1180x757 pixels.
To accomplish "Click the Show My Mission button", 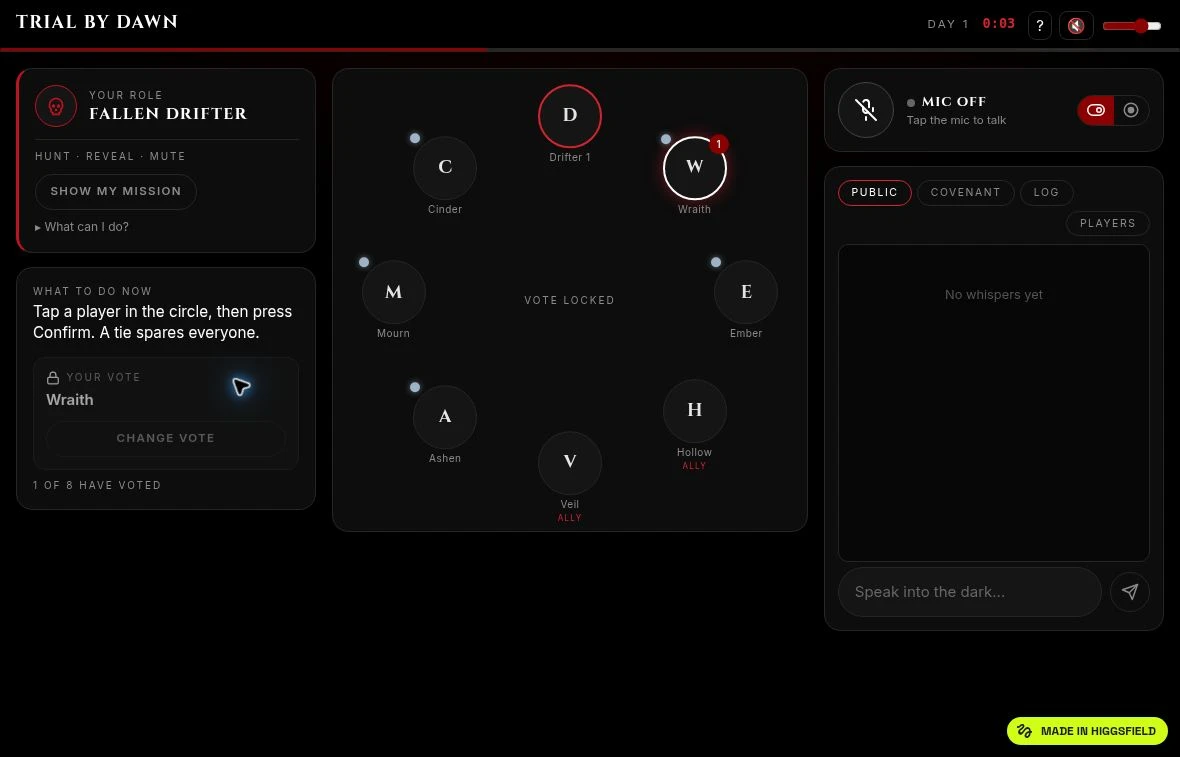I will (x=116, y=191).
